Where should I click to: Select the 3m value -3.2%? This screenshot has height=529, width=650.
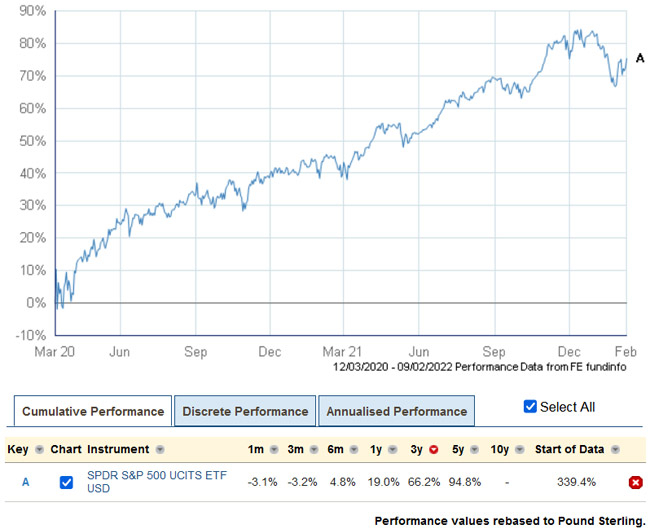point(302,482)
